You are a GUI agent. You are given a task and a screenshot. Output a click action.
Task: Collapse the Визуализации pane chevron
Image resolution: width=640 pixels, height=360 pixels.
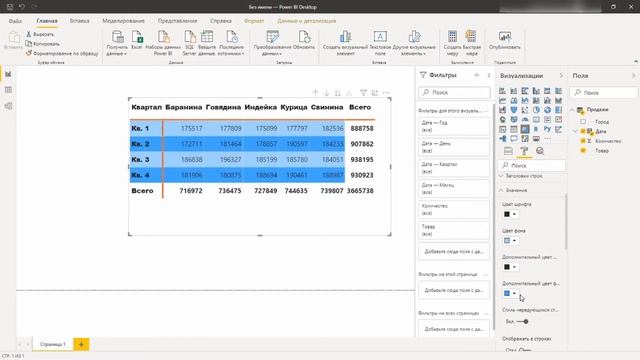pyautogui.click(x=561, y=76)
